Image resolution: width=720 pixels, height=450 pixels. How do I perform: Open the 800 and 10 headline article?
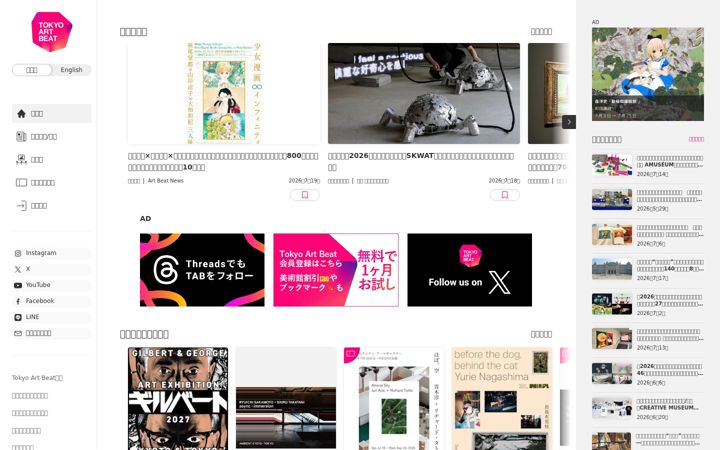coord(223,162)
